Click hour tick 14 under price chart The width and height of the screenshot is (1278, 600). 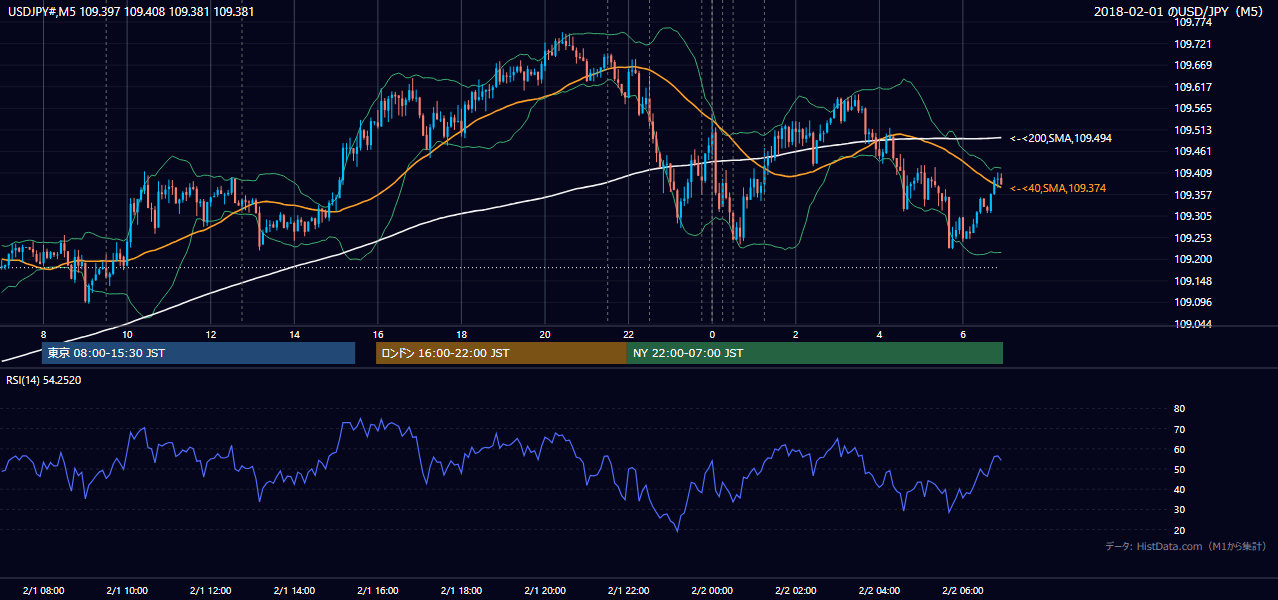click(294, 334)
